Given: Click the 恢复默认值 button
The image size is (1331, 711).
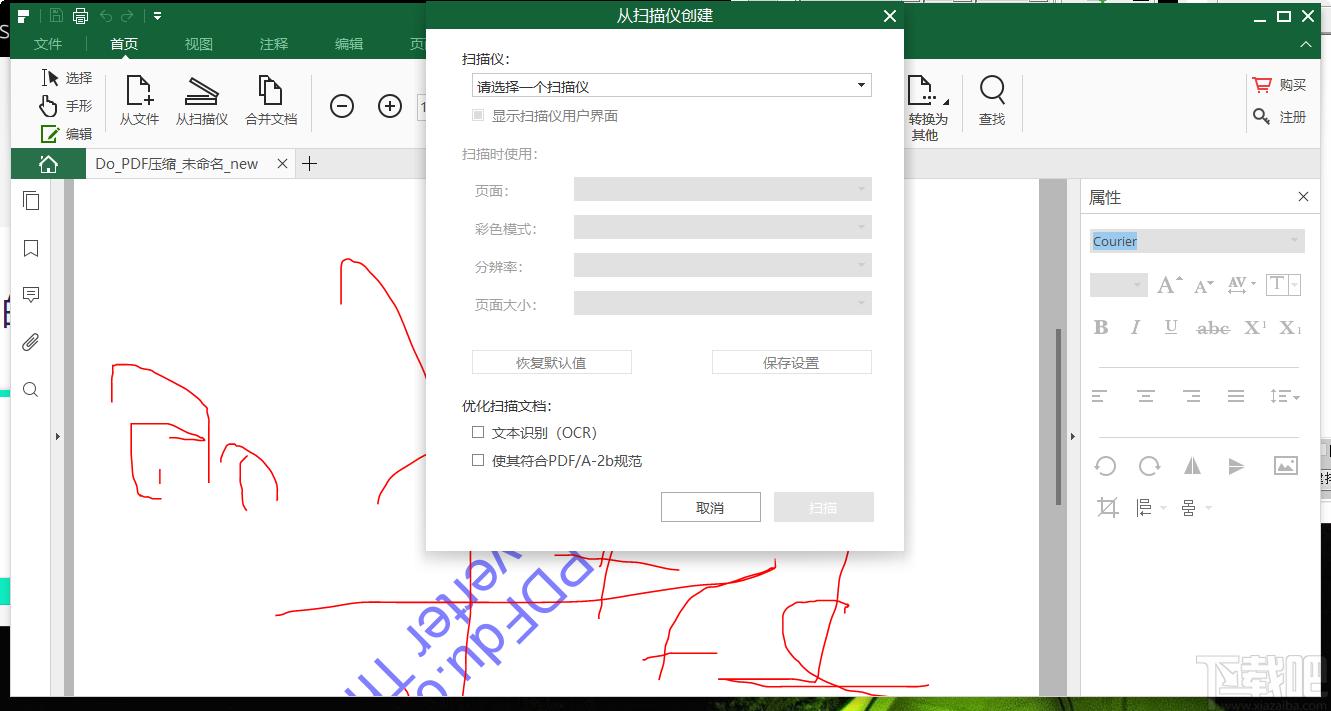Looking at the screenshot, I should coord(551,362).
